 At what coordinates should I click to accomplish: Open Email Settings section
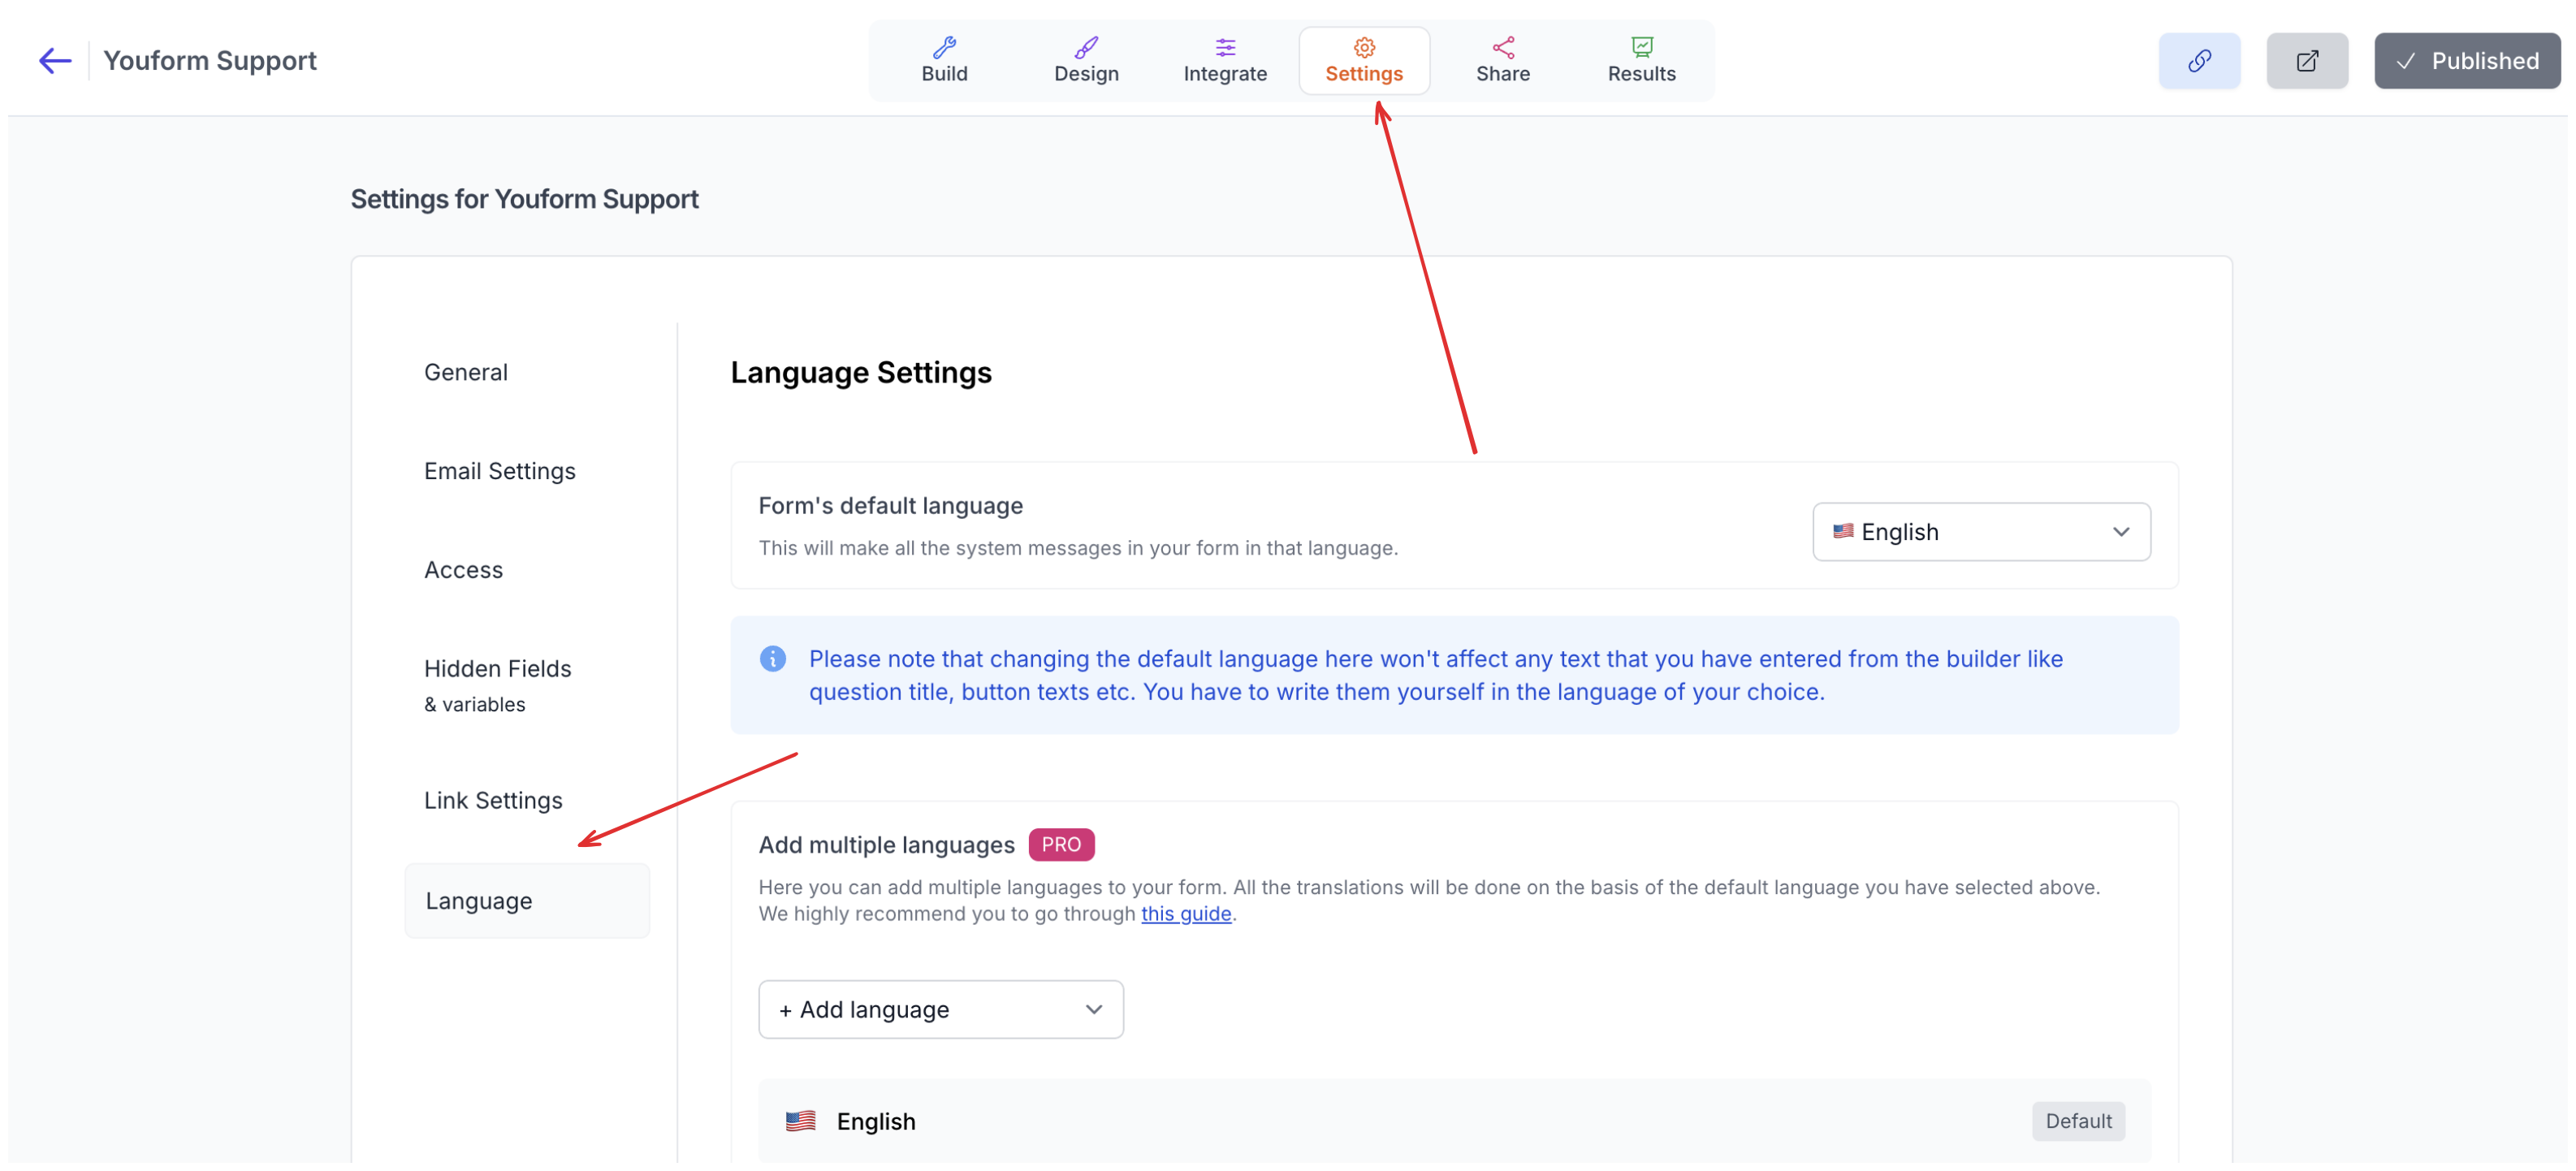[499, 471]
